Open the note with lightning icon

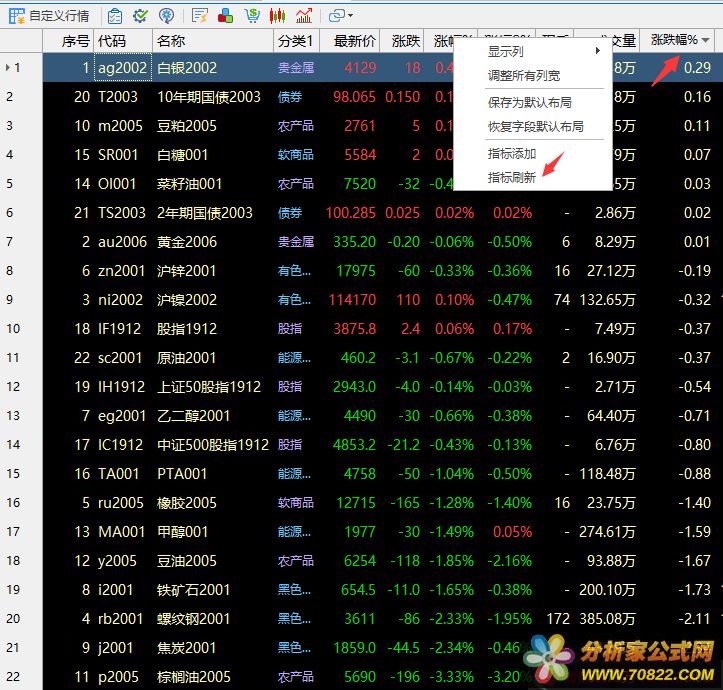click(x=200, y=16)
